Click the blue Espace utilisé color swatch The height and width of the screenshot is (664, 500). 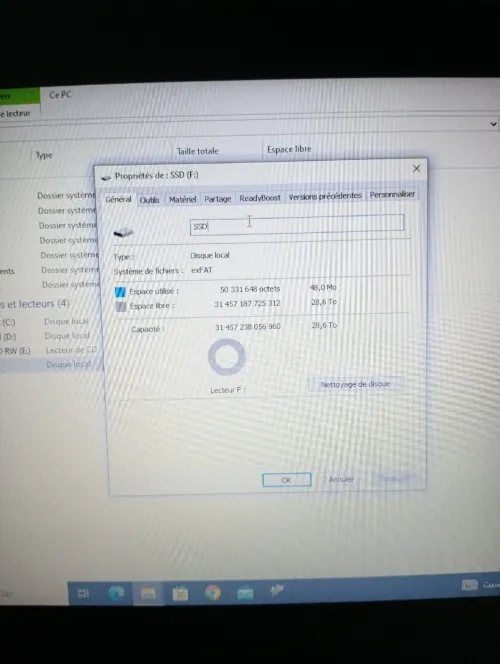tap(120, 292)
